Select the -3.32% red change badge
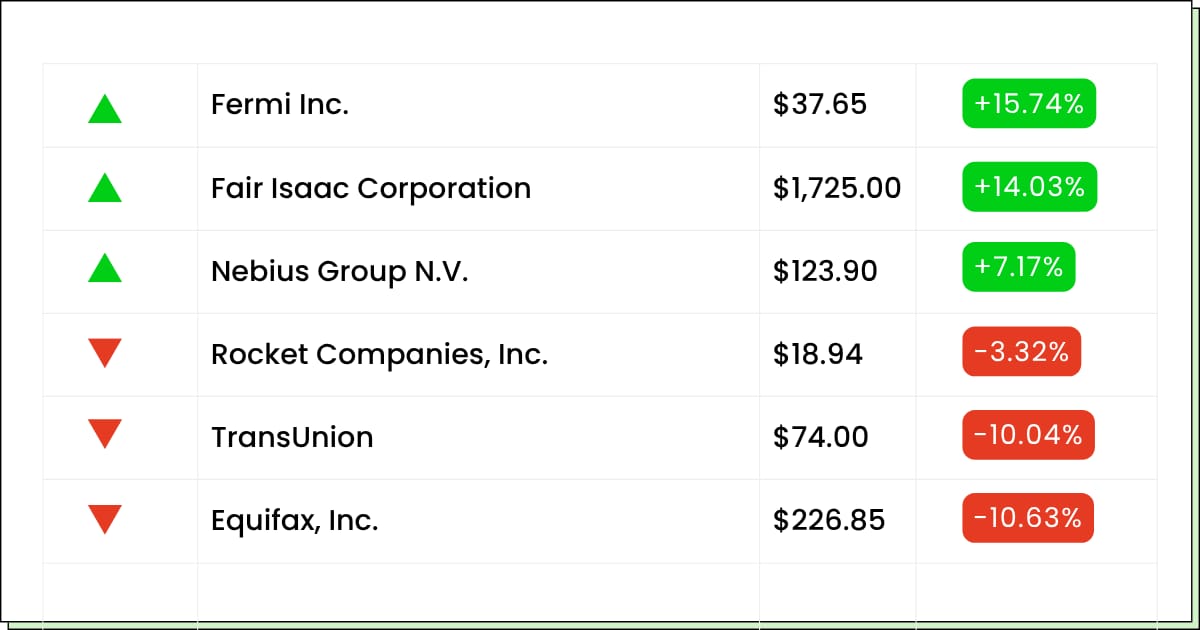The width and height of the screenshot is (1200, 630). (x=1021, y=351)
